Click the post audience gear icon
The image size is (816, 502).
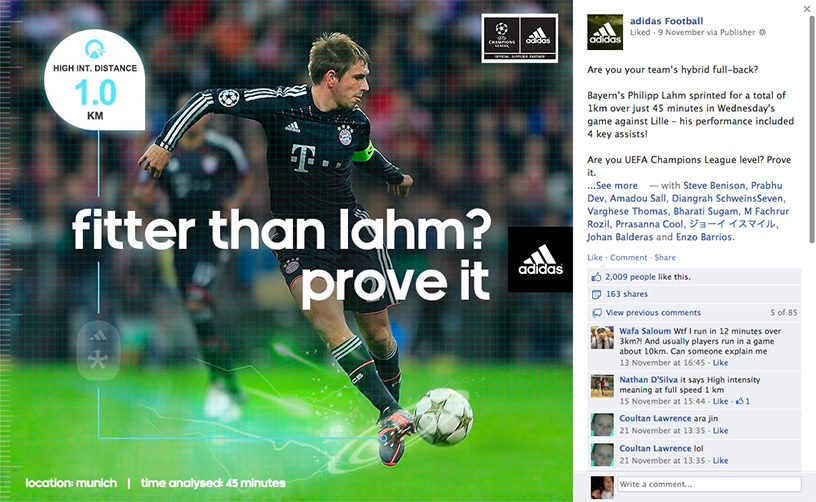pos(762,32)
